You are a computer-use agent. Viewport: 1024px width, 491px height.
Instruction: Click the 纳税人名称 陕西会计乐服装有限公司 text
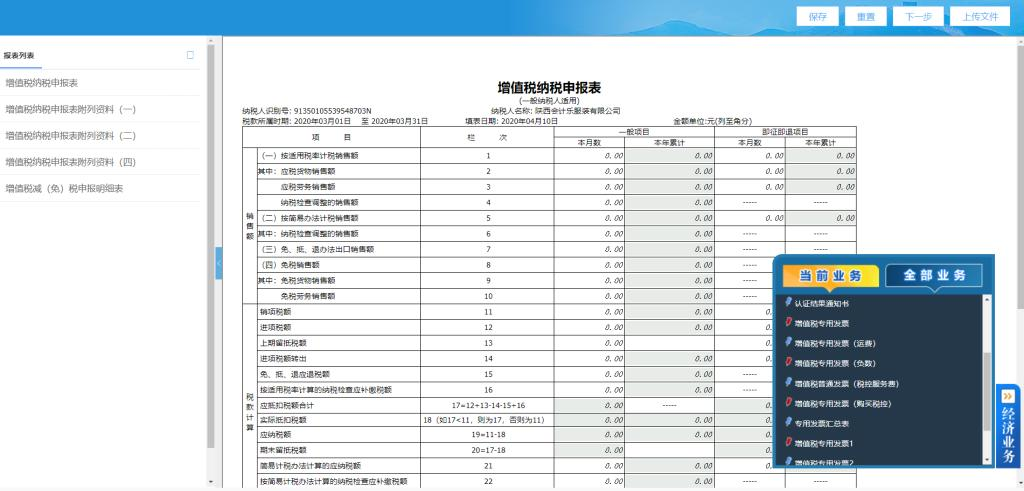577,111
